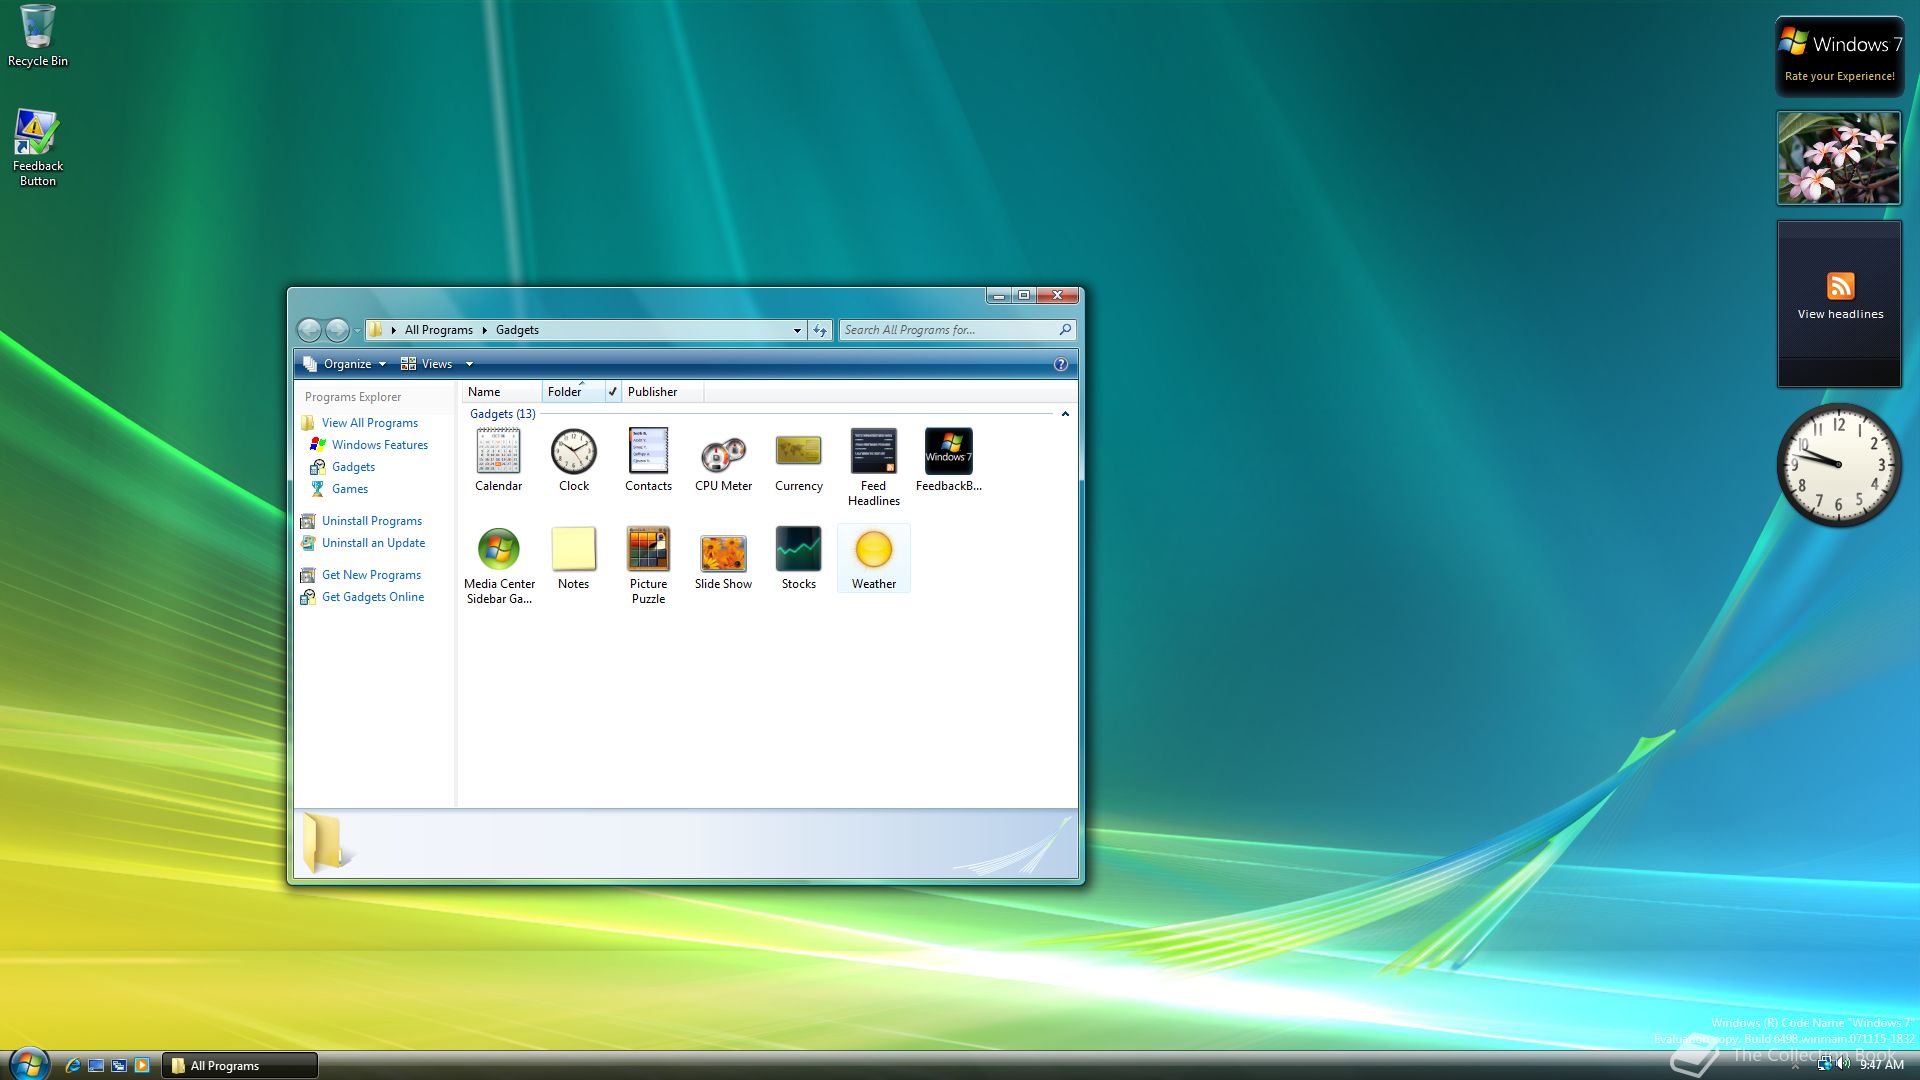This screenshot has width=1920, height=1080.
Task: Click Gadgets in the breadcrumb path
Action: click(517, 330)
